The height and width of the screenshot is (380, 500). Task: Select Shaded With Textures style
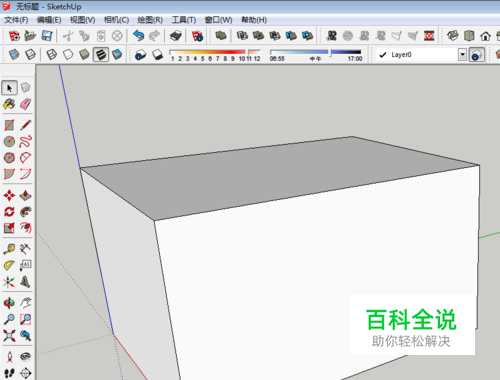(x=101, y=54)
